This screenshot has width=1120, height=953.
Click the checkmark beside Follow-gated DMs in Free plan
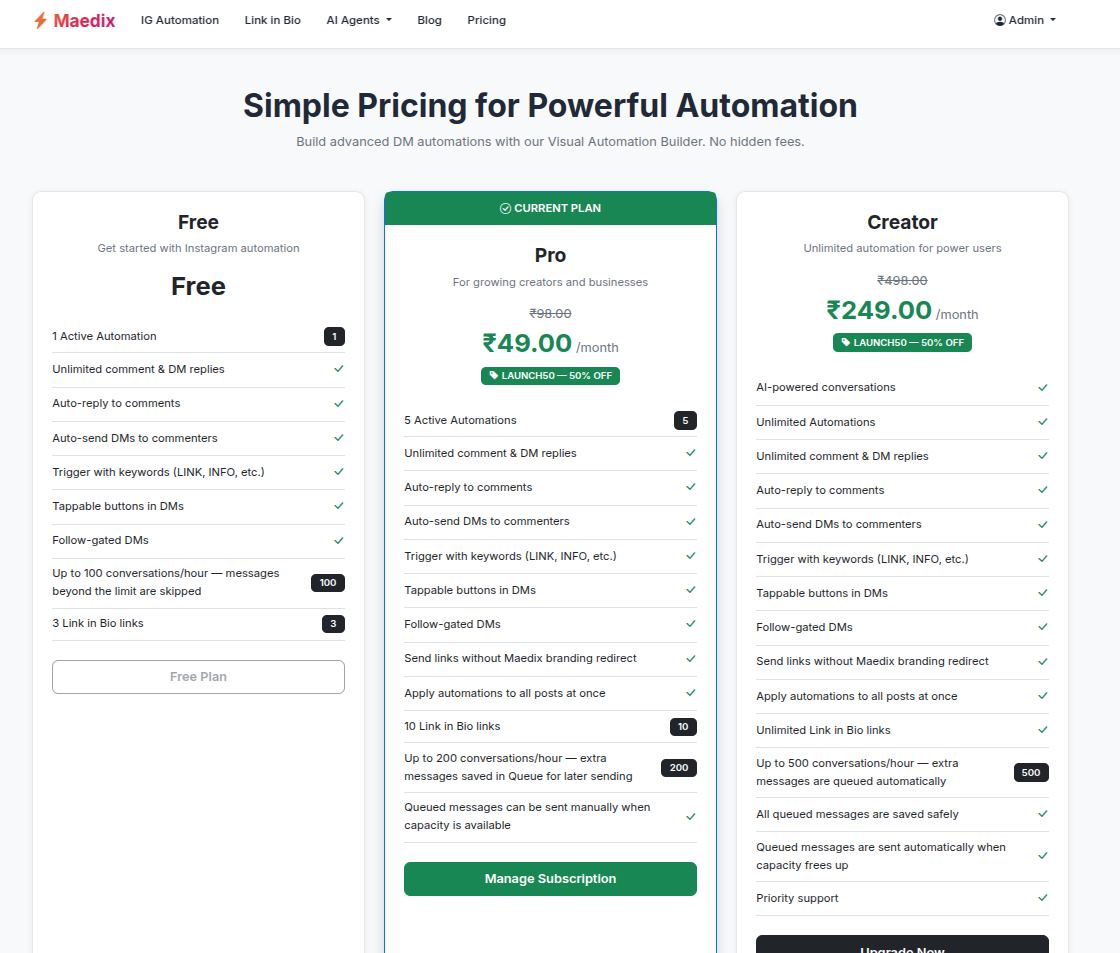[x=338, y=539]
